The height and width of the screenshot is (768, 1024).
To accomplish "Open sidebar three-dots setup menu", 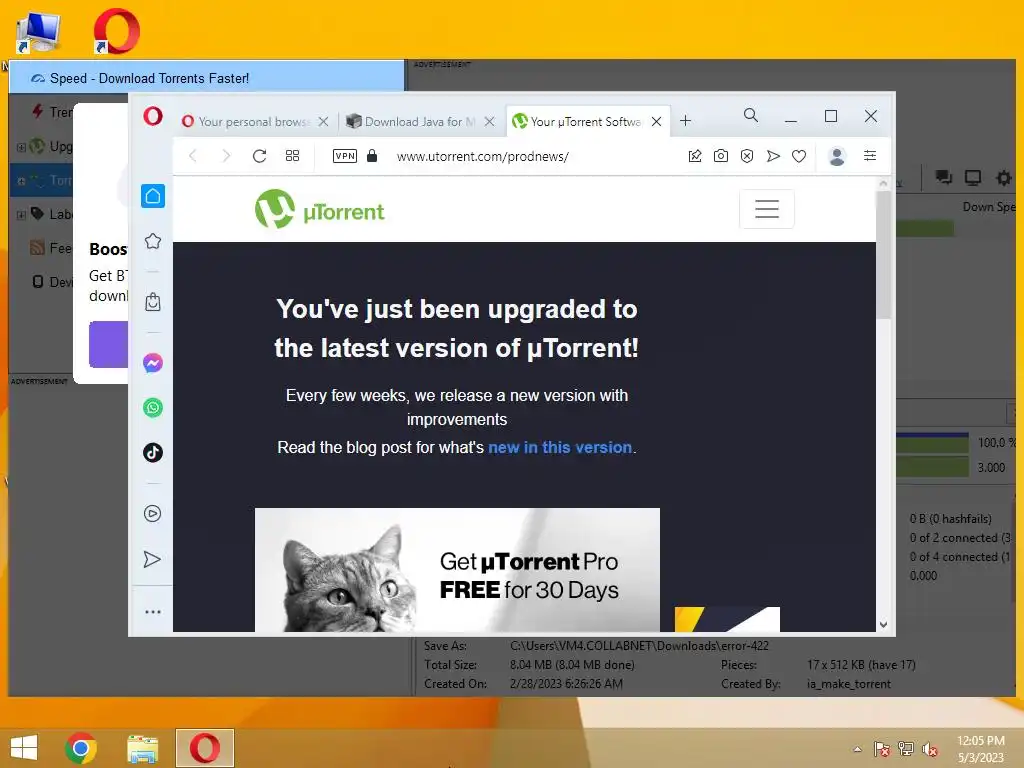I will click(153, 612).
